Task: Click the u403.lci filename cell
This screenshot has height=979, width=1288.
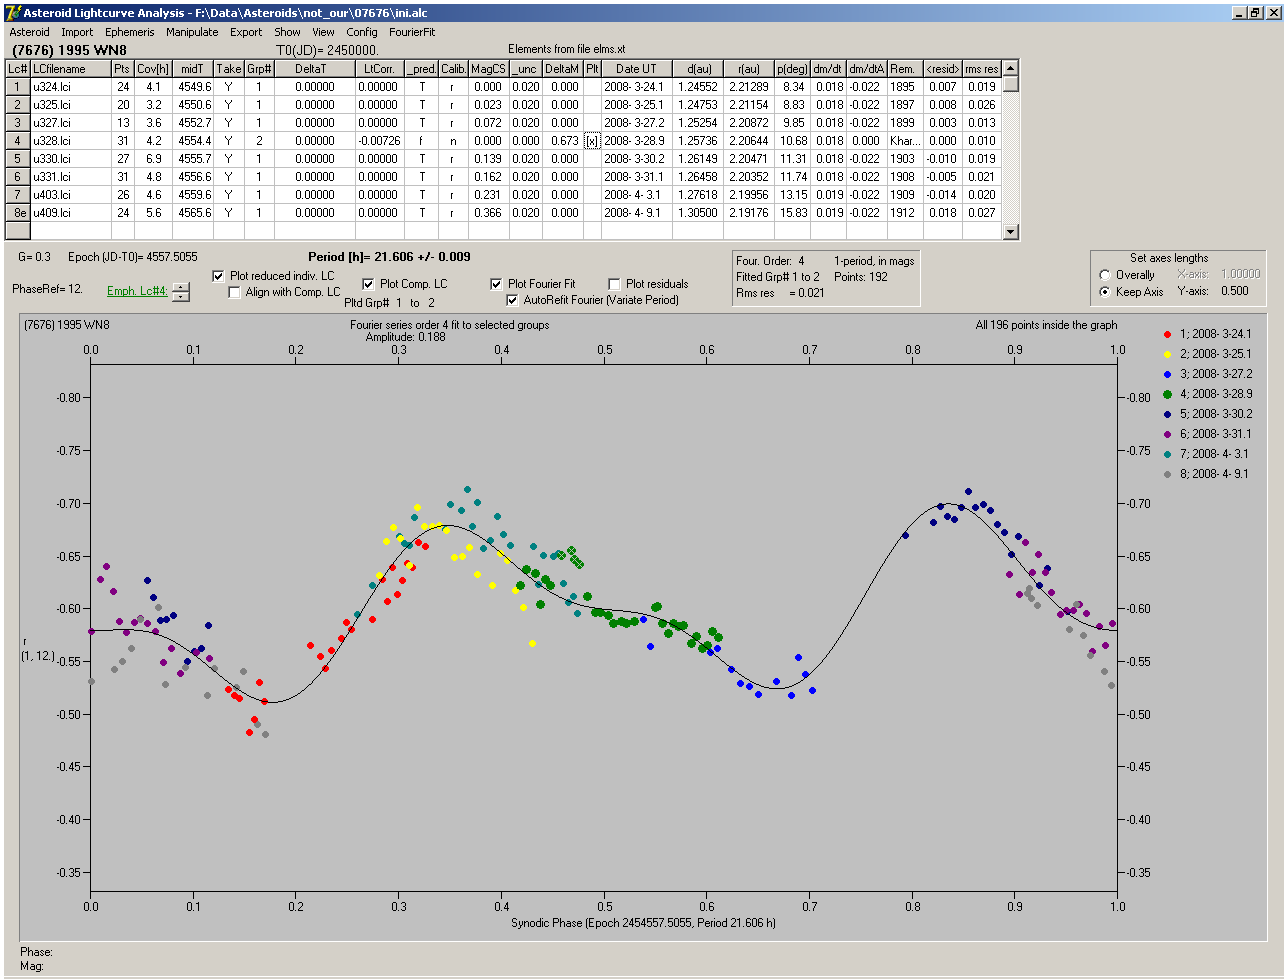Action: tap(69, 195)
